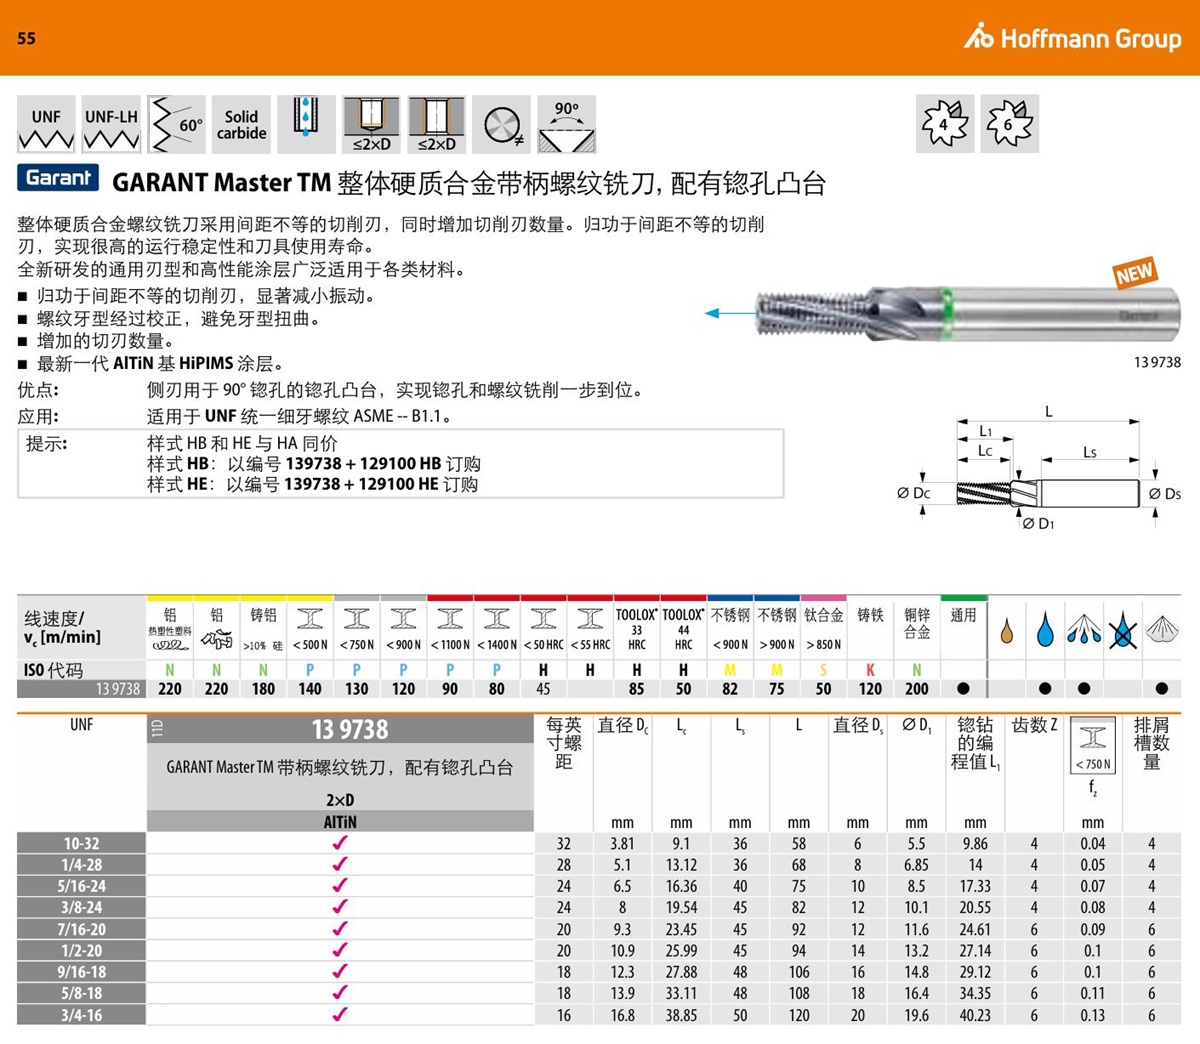Viewport: 1200px width, 1044px height.
Task: Select the 6-flute cutter icon
Action: coord(1010,123)
